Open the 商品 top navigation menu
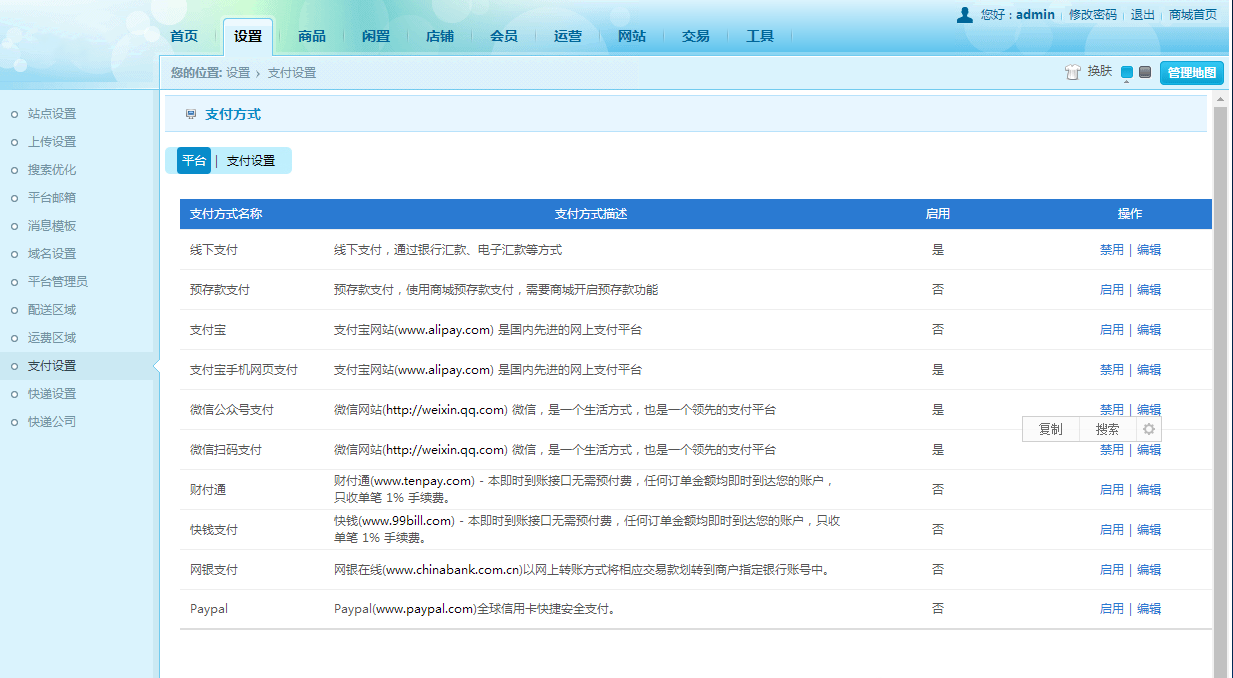The height and width of the screenshot is (678, 1233). (312, 36)
